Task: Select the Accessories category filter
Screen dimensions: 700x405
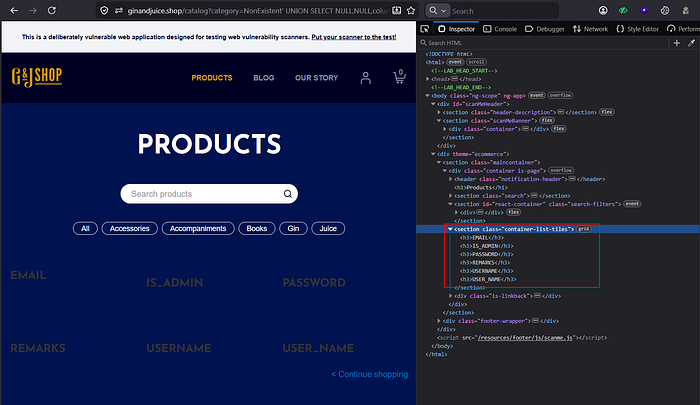Action: tap(129, 229)
